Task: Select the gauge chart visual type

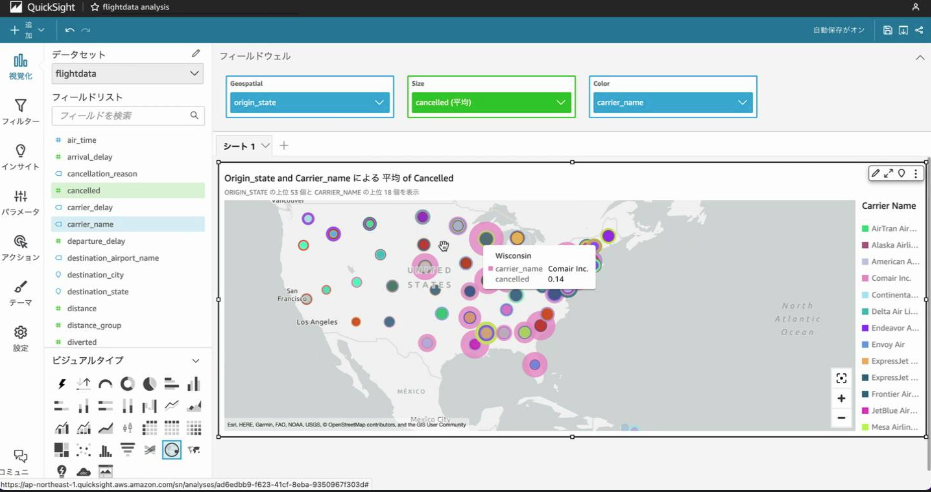Action: 106,384
